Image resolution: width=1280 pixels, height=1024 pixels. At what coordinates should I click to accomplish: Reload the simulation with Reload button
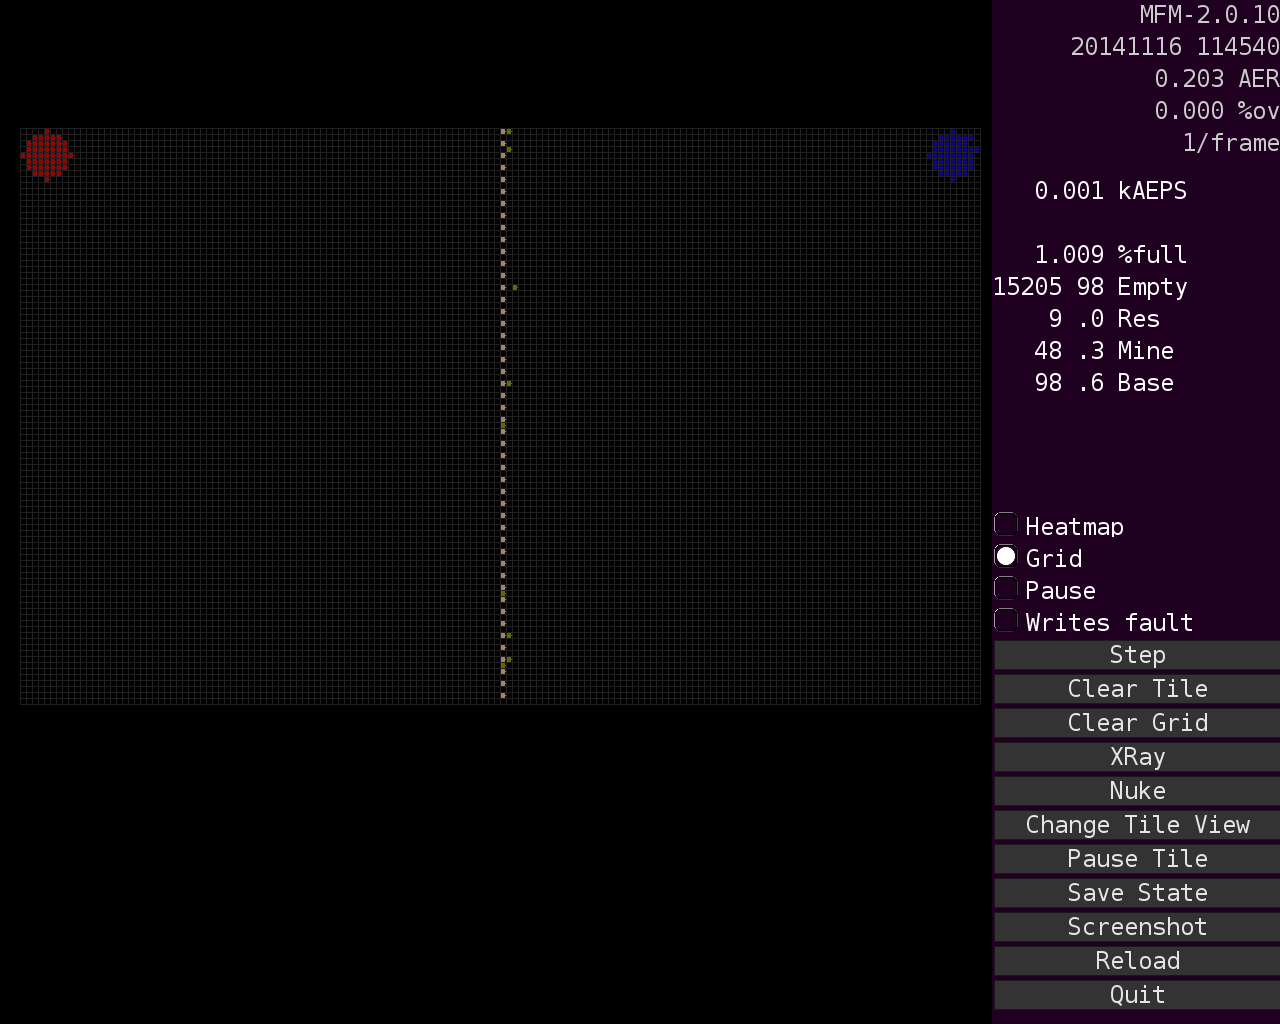click(1137, 961)
